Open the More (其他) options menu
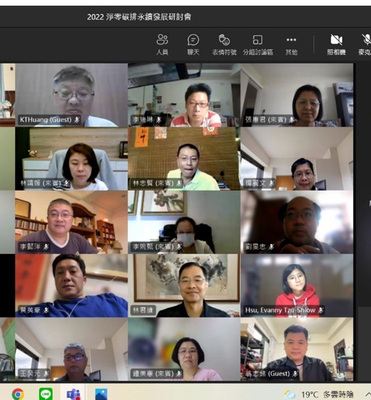The width and height of the screenshot is (371, 400). click(291, 44)
